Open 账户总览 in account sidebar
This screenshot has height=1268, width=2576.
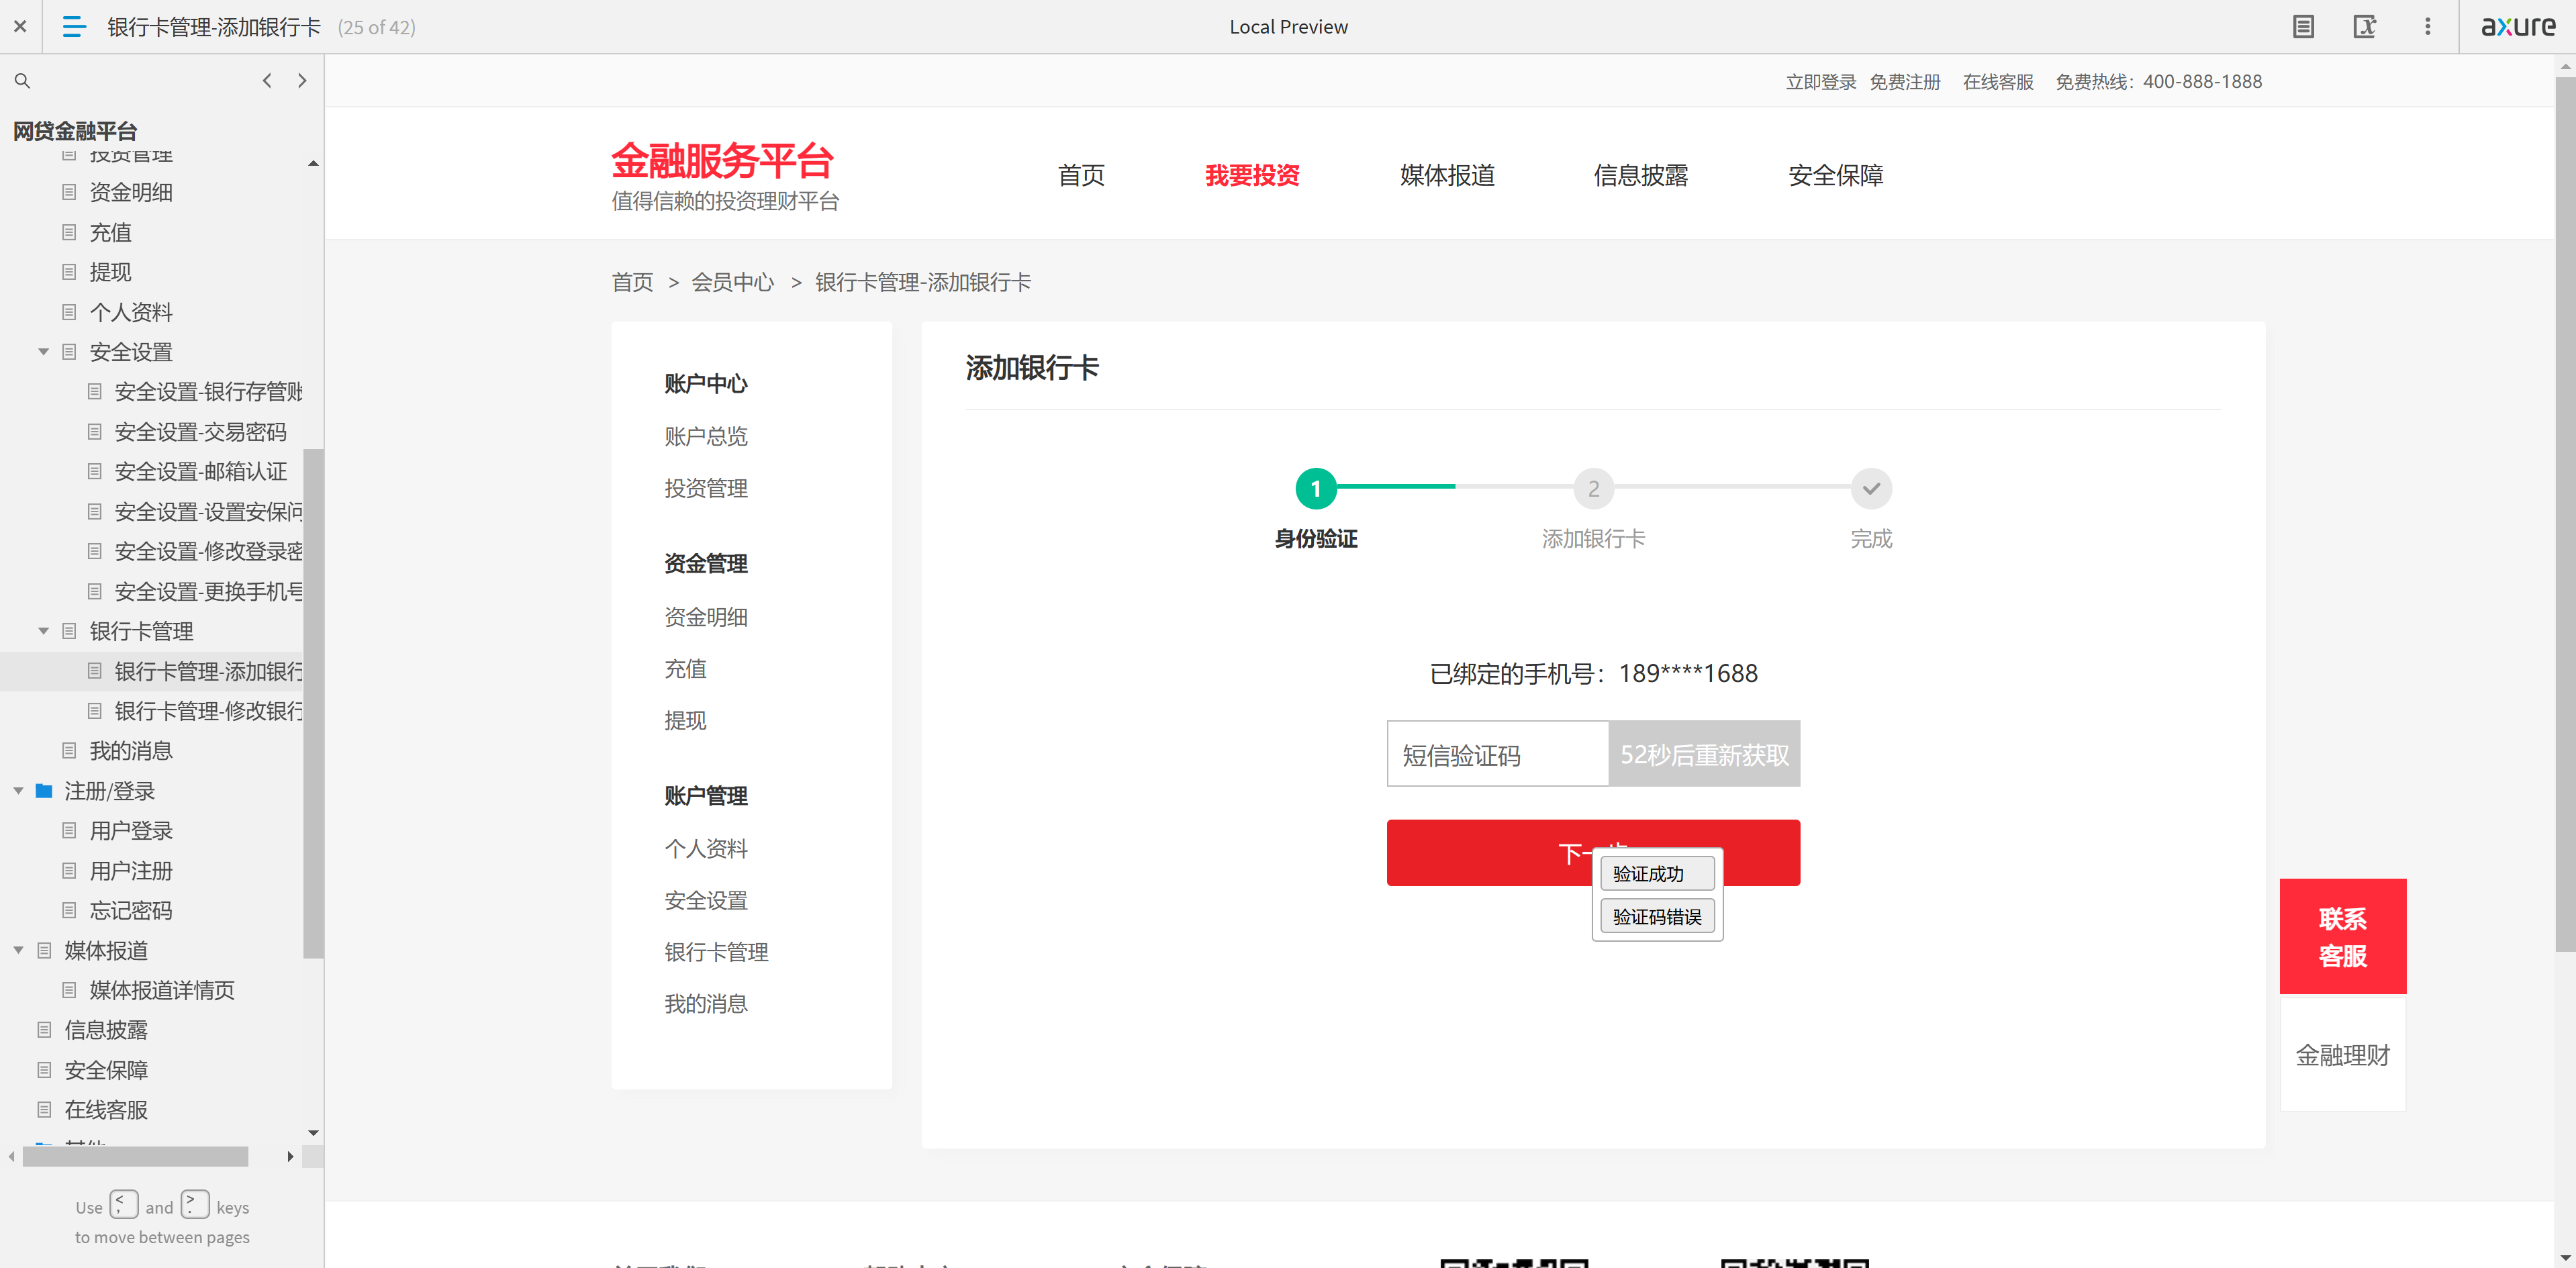tap(706, 437)
